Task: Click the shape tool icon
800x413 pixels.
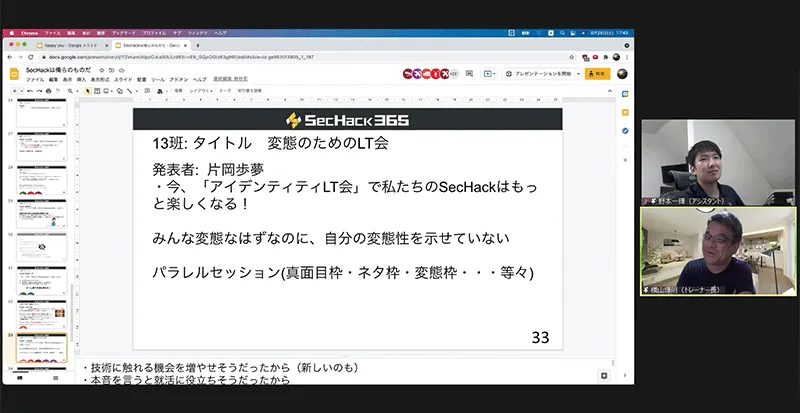Action: pyautogui.click(x=120, y=91)
